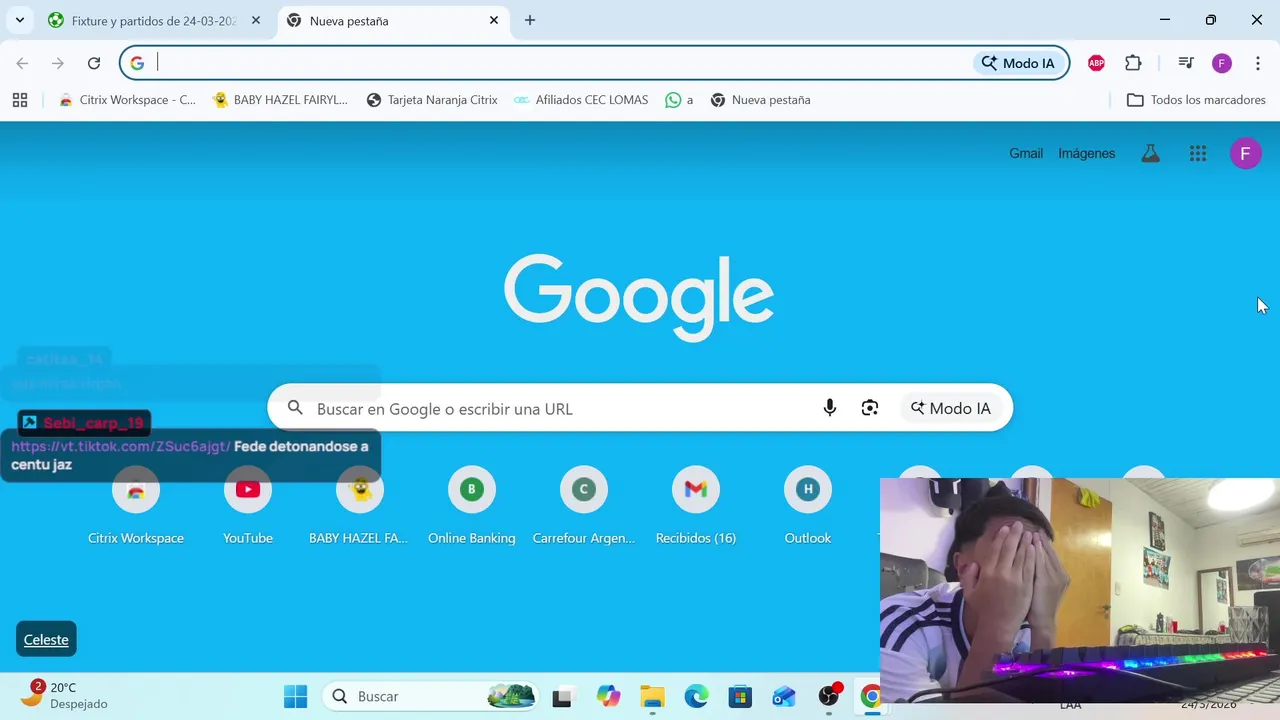Open Outlook from the taskbar
The width and height of the screenshot is (1280, 720).
(x=784, y=696)
